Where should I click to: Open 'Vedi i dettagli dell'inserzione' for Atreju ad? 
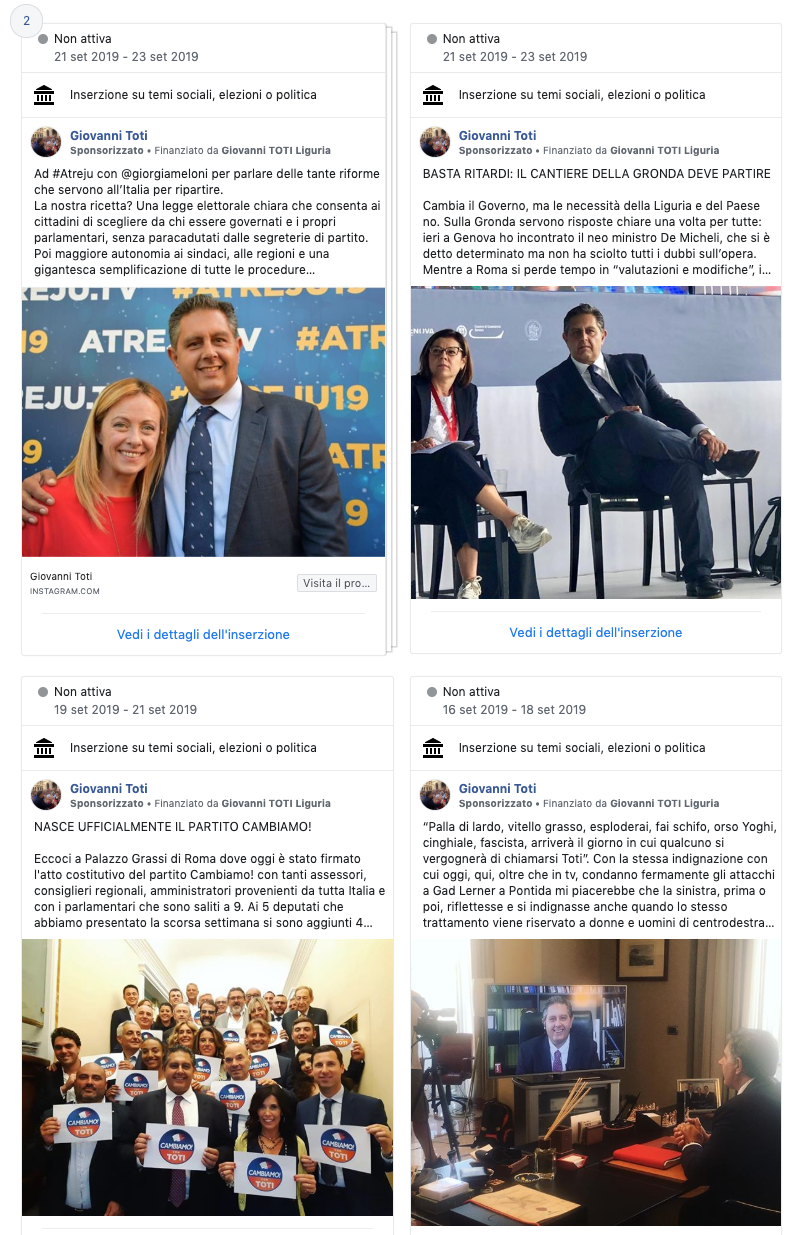203,635
